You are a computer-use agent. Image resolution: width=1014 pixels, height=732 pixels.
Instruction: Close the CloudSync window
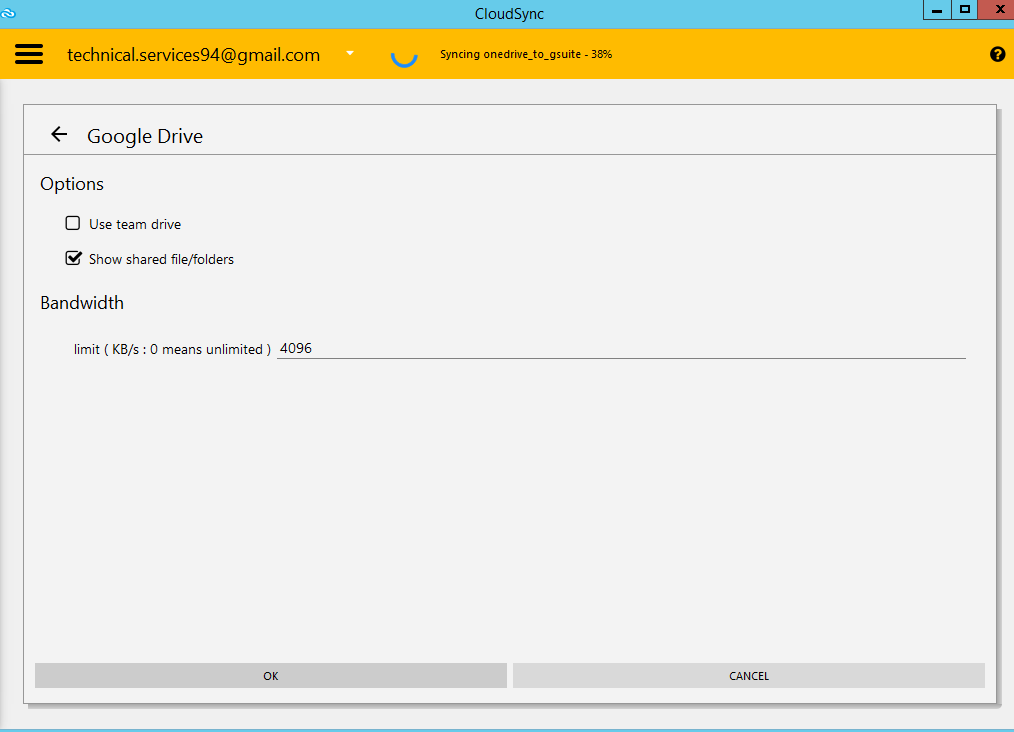(997, 10)
